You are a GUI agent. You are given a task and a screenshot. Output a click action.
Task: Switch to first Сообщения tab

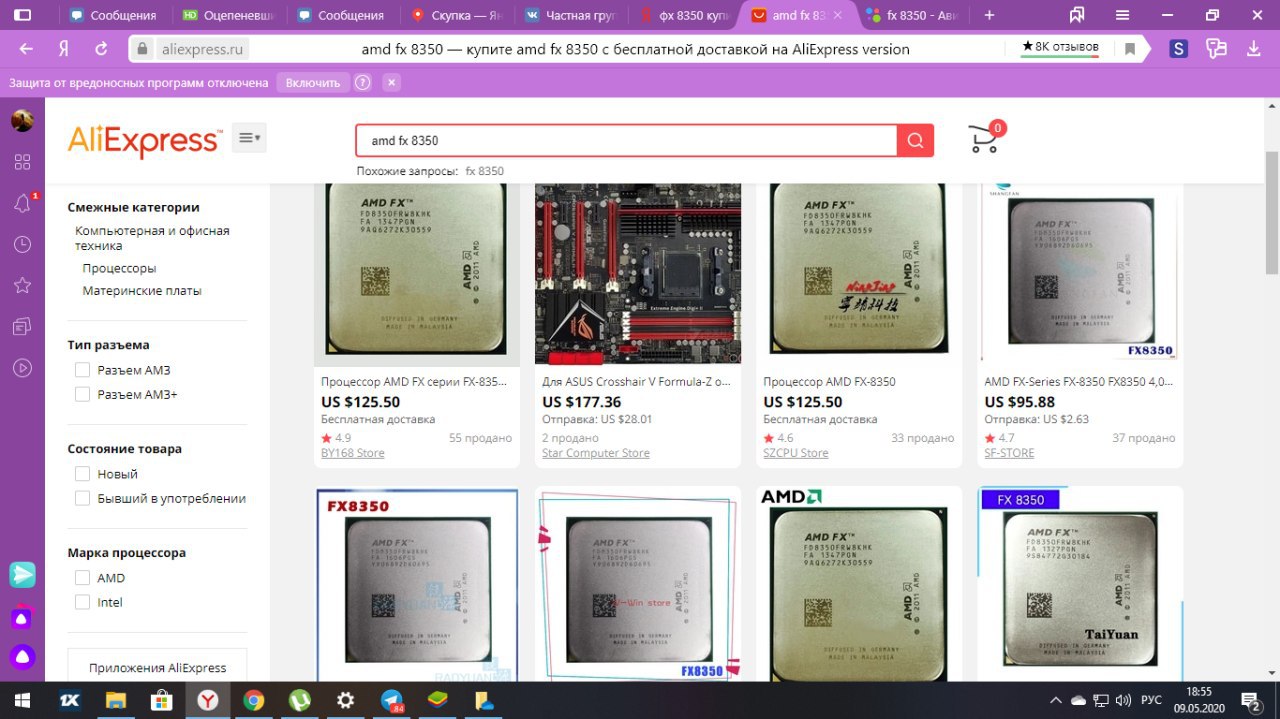116,15
